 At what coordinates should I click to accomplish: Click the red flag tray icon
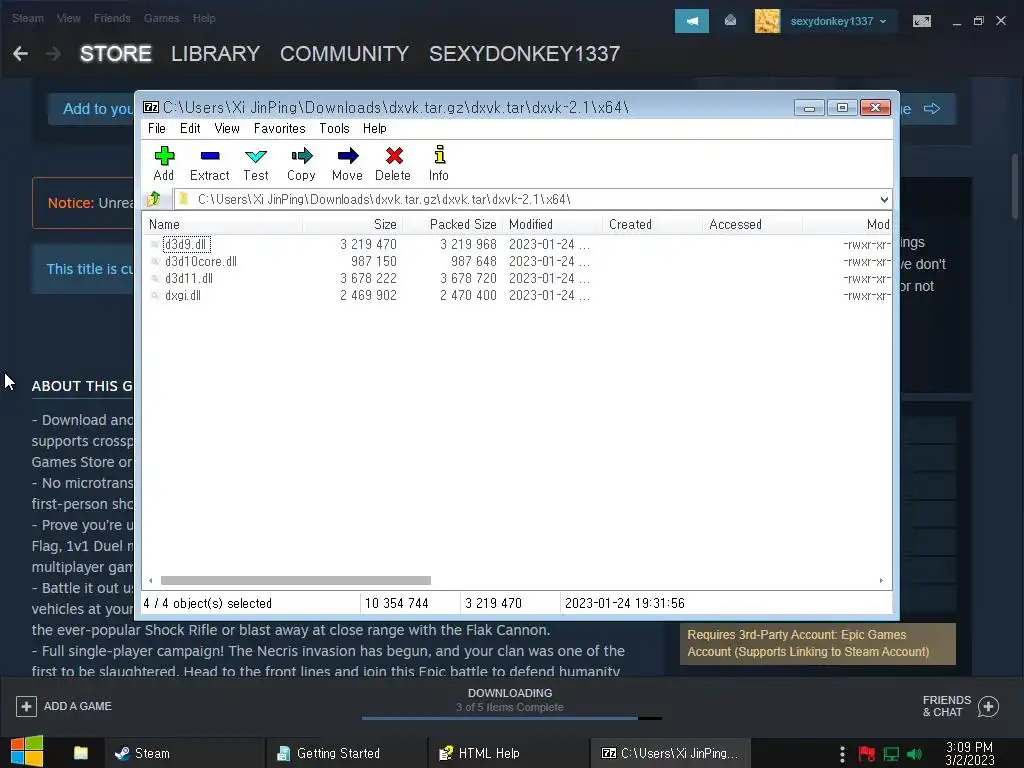point(867,754)
